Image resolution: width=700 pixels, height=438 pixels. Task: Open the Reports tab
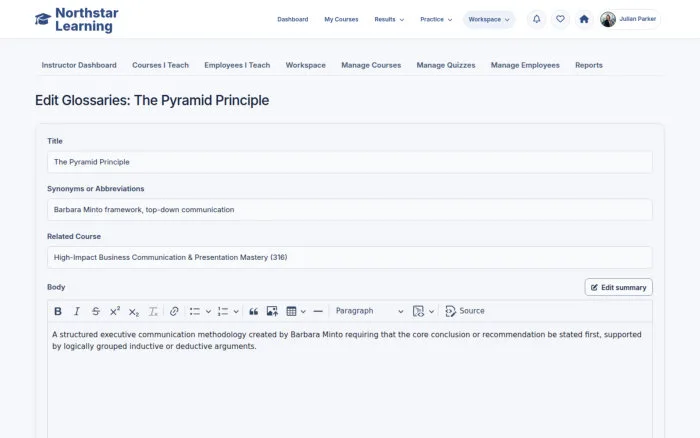[589, 65]
